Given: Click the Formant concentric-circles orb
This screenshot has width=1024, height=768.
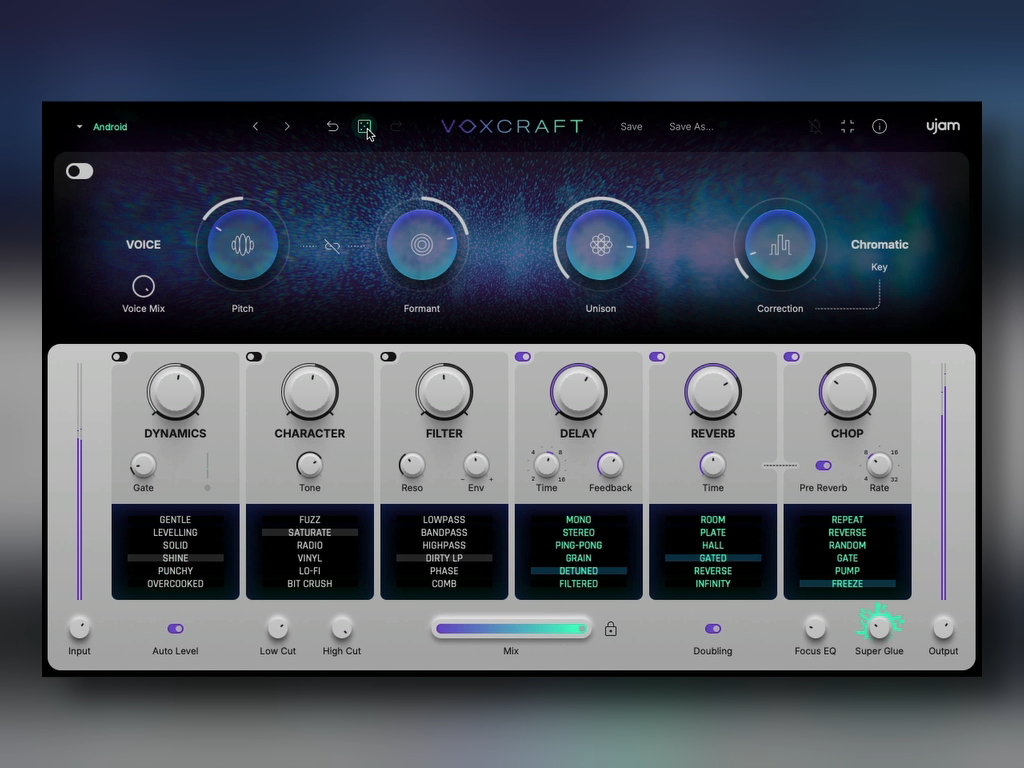Looking at the screenshot, I should 422,245.
